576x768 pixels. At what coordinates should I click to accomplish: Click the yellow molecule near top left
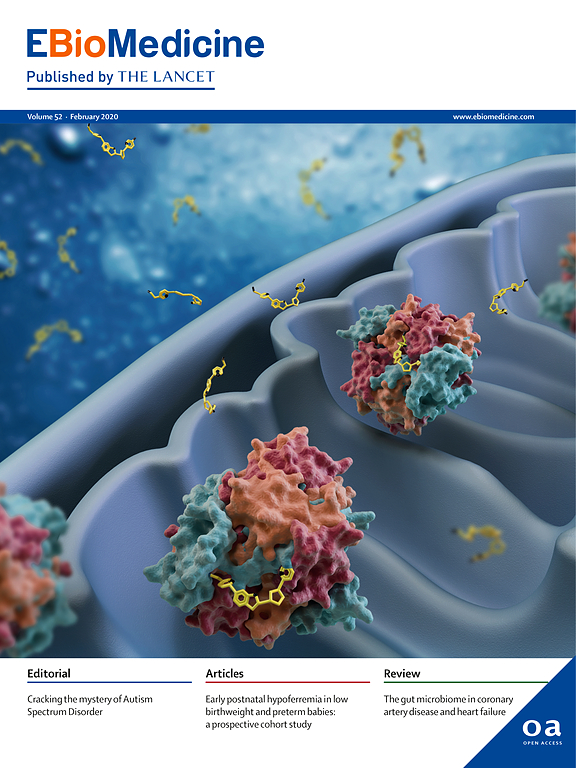click(112, 141)
